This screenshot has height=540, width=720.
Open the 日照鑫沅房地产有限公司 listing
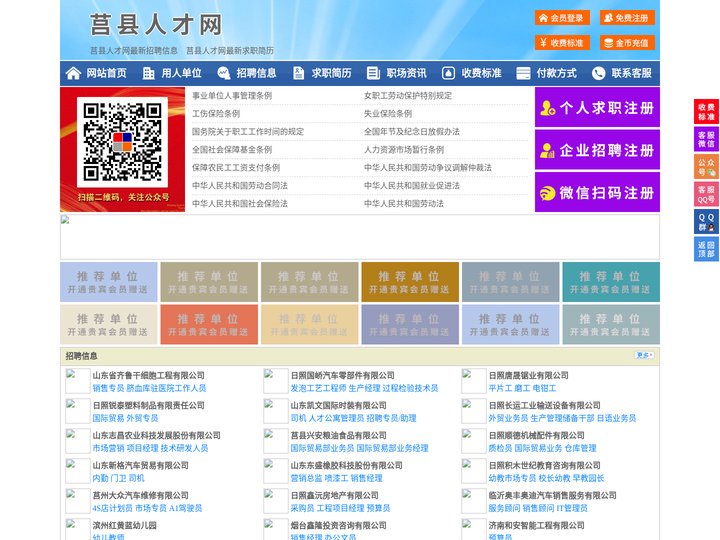click(x=334, y=495)
